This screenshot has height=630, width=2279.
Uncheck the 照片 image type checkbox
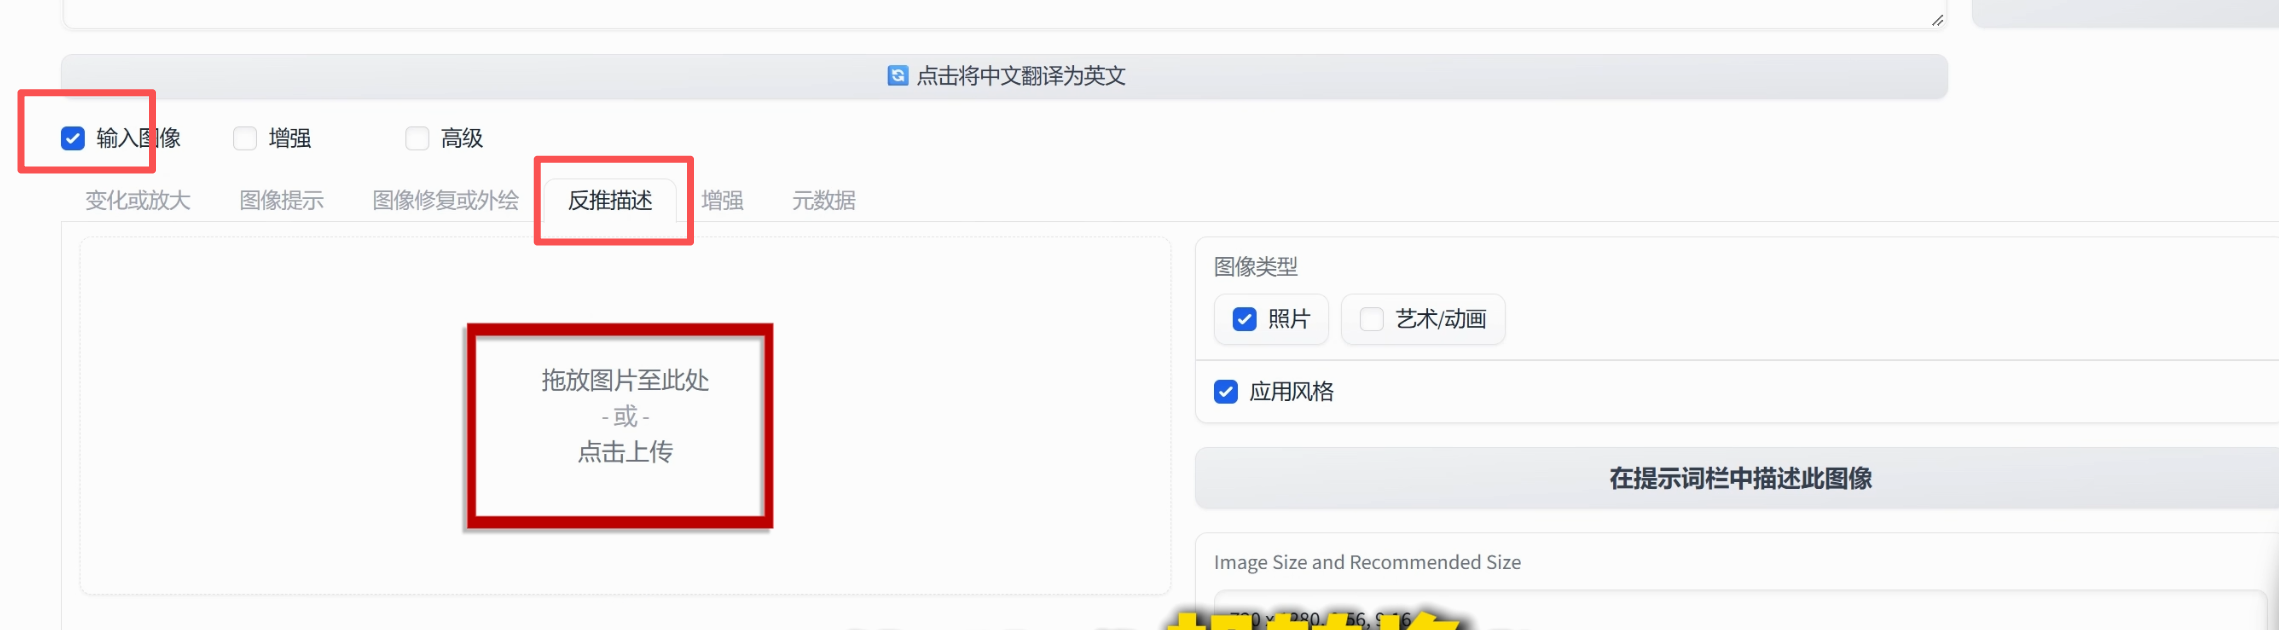point(1245,319)
